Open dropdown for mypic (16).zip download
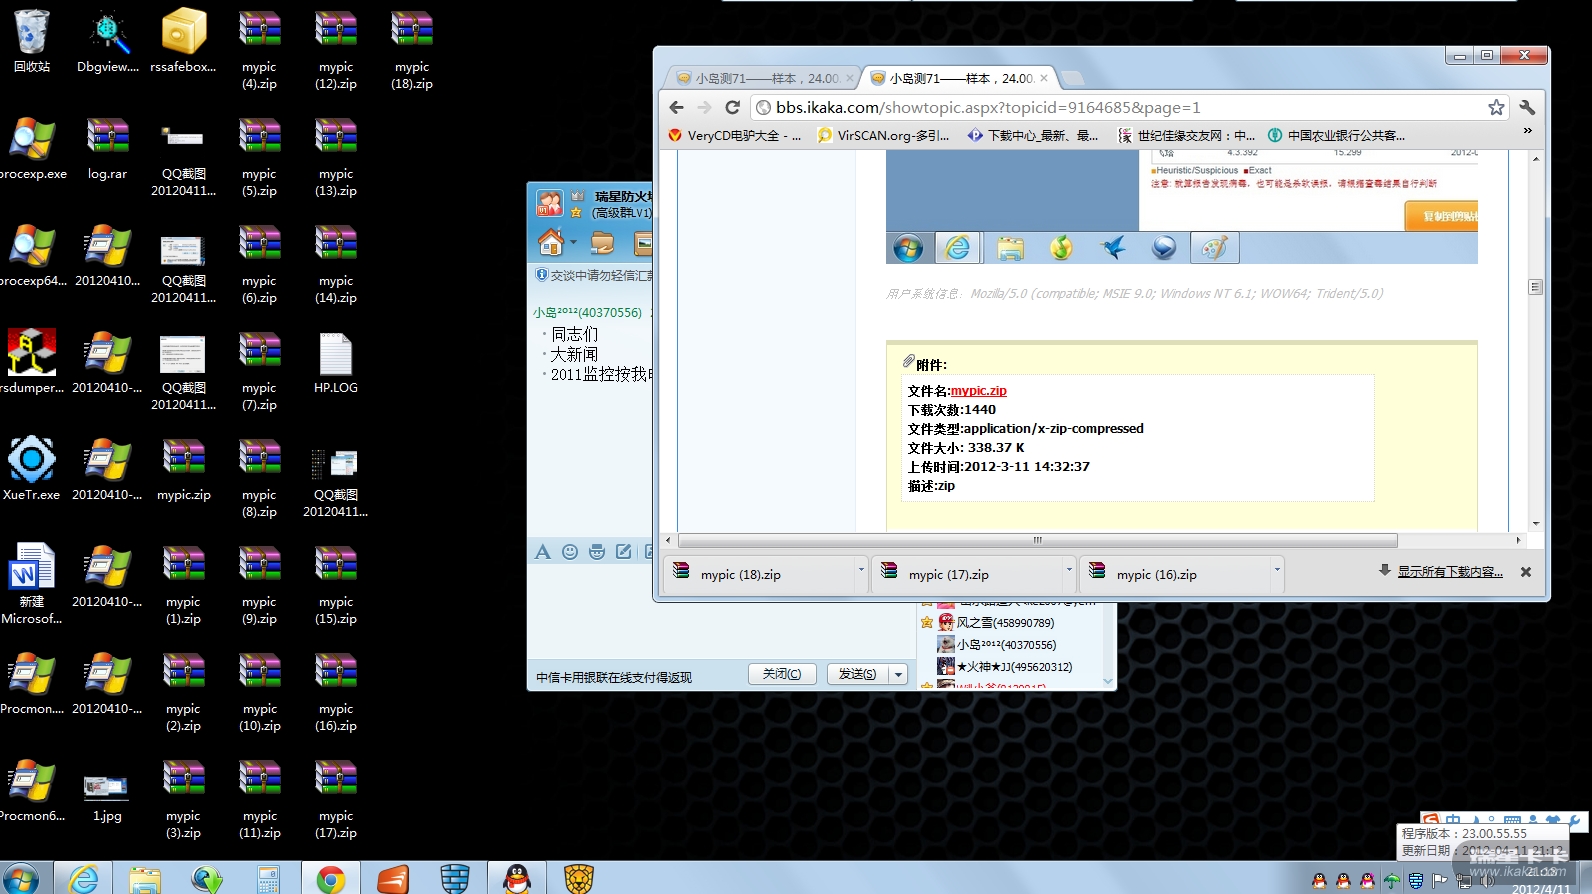The height and width of the screenshot is (894, 1592). coord(1277,570)
